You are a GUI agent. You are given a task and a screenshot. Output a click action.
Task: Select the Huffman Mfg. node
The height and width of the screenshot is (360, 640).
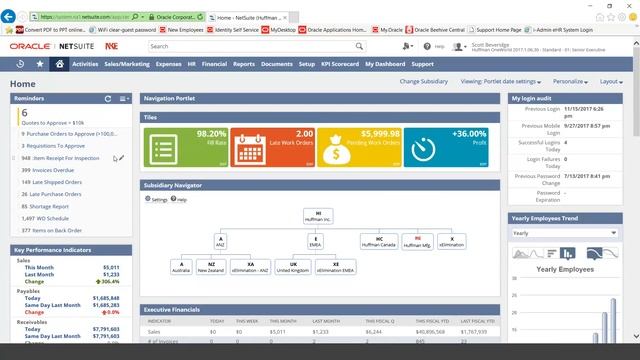click(x=418, y=242)
